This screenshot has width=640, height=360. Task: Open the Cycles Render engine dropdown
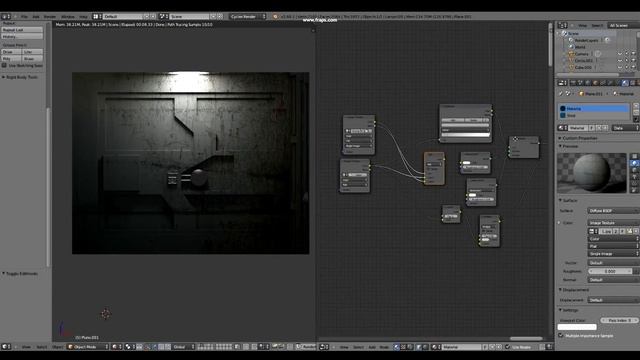(x=247, y=17)
